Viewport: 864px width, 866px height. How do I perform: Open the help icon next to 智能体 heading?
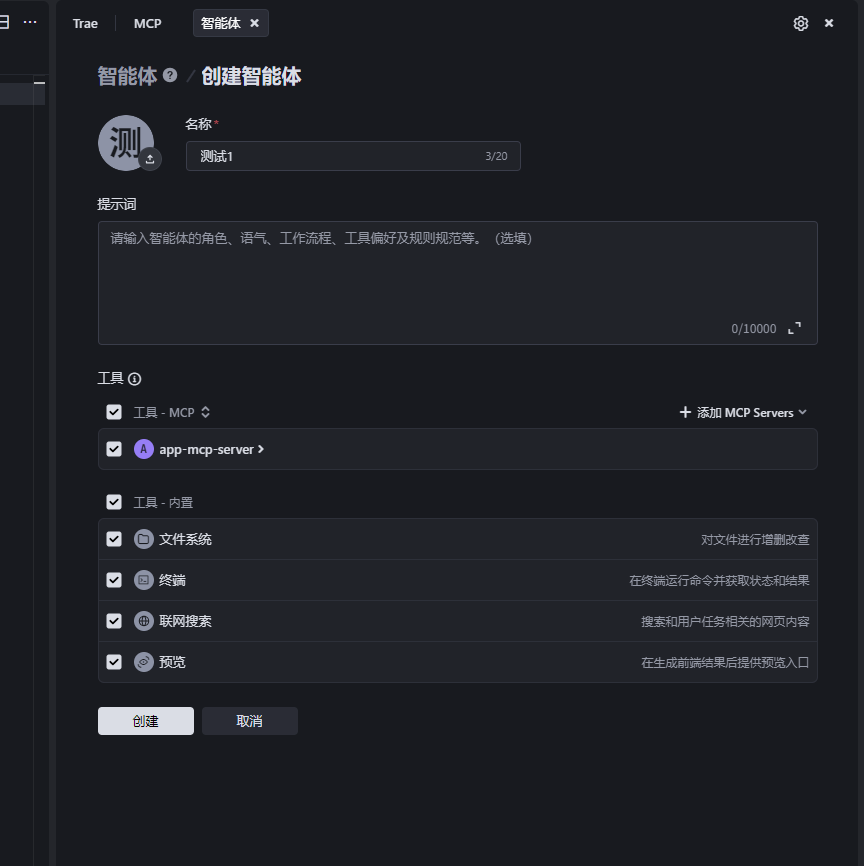[168, 74]
